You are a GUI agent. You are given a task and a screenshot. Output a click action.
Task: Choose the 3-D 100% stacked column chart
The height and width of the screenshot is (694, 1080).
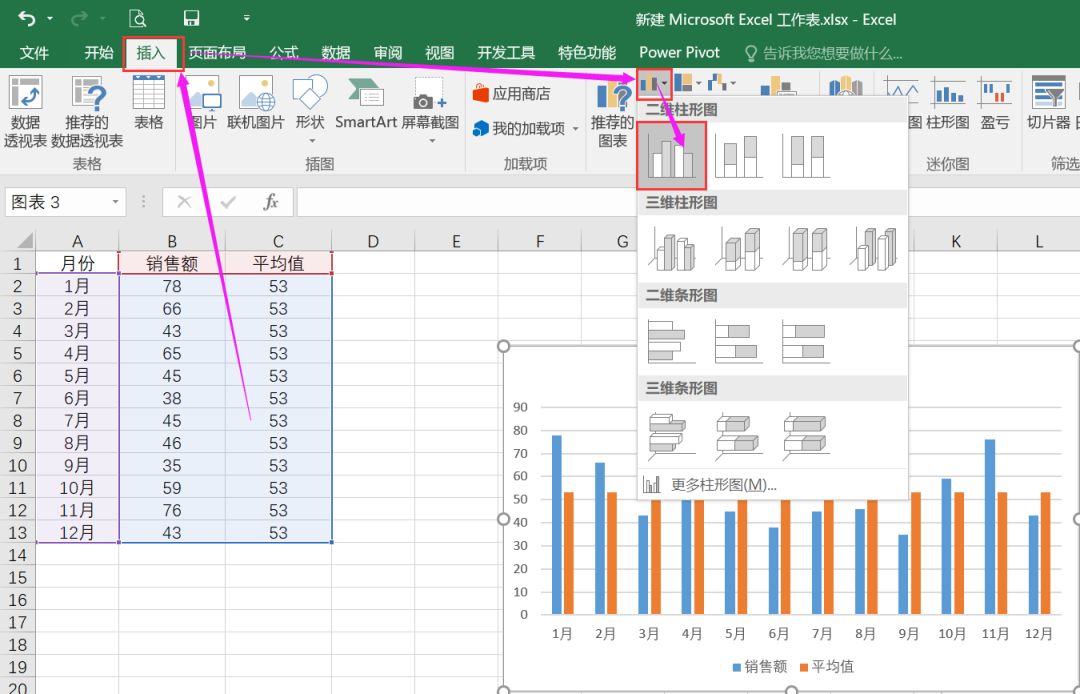pos(806,249)
